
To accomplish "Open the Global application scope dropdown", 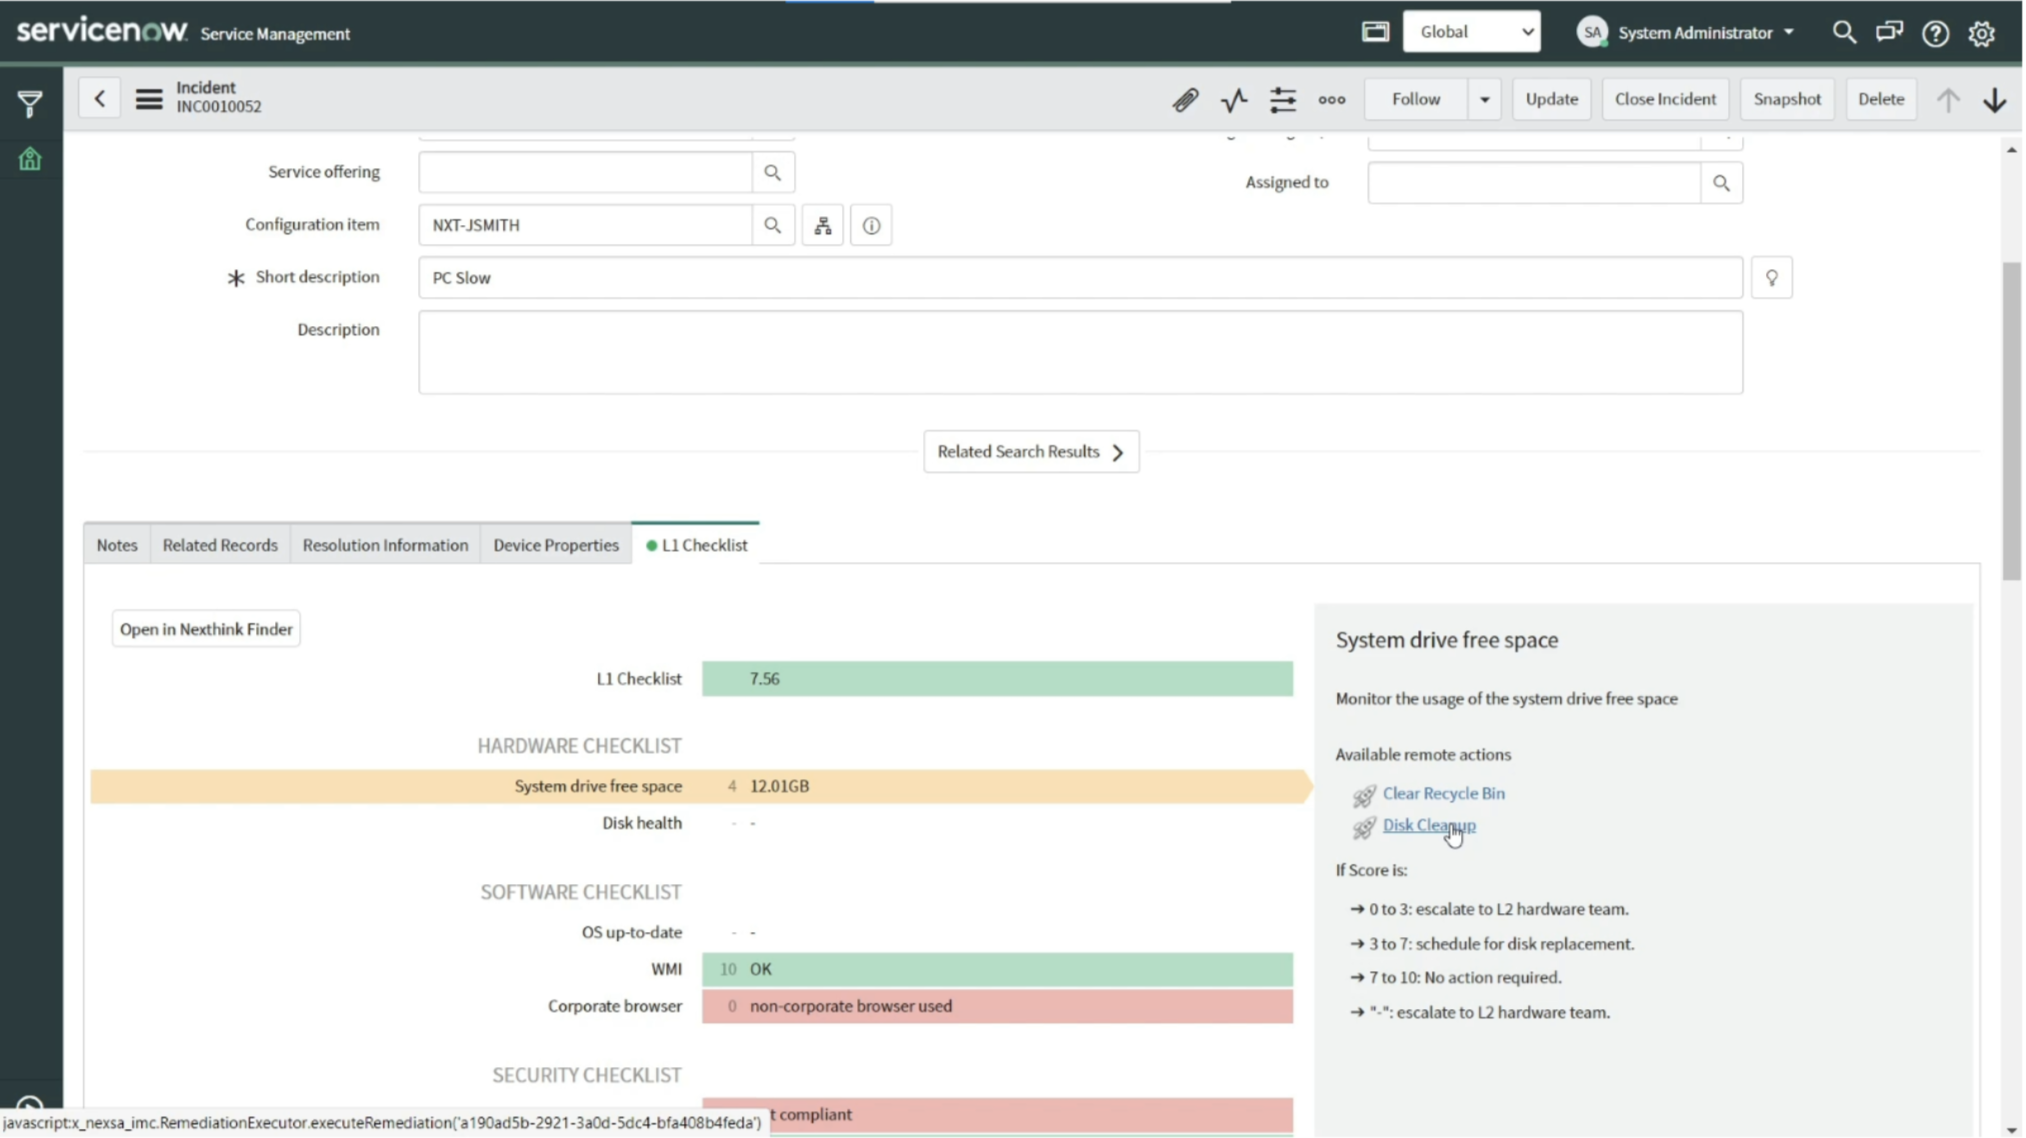I will pyautogui.click(x=1472, y=32).
